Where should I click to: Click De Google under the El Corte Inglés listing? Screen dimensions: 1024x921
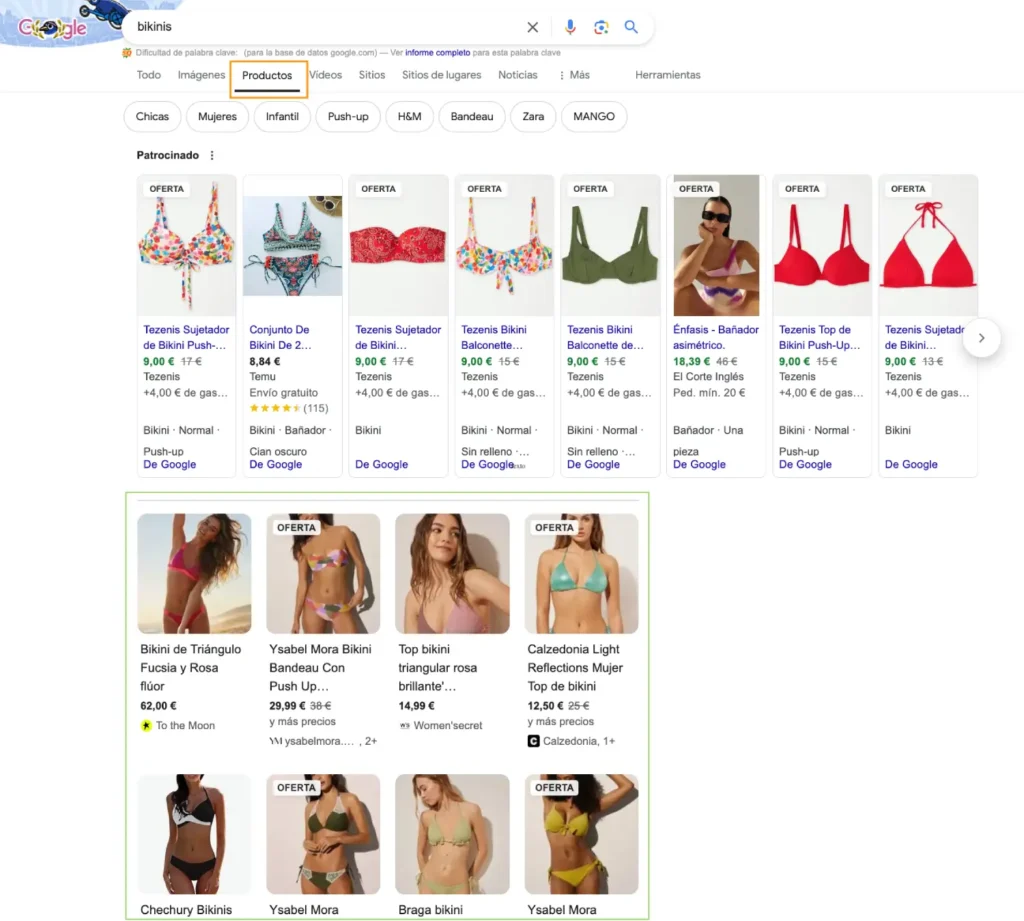(x=699, y=464)
